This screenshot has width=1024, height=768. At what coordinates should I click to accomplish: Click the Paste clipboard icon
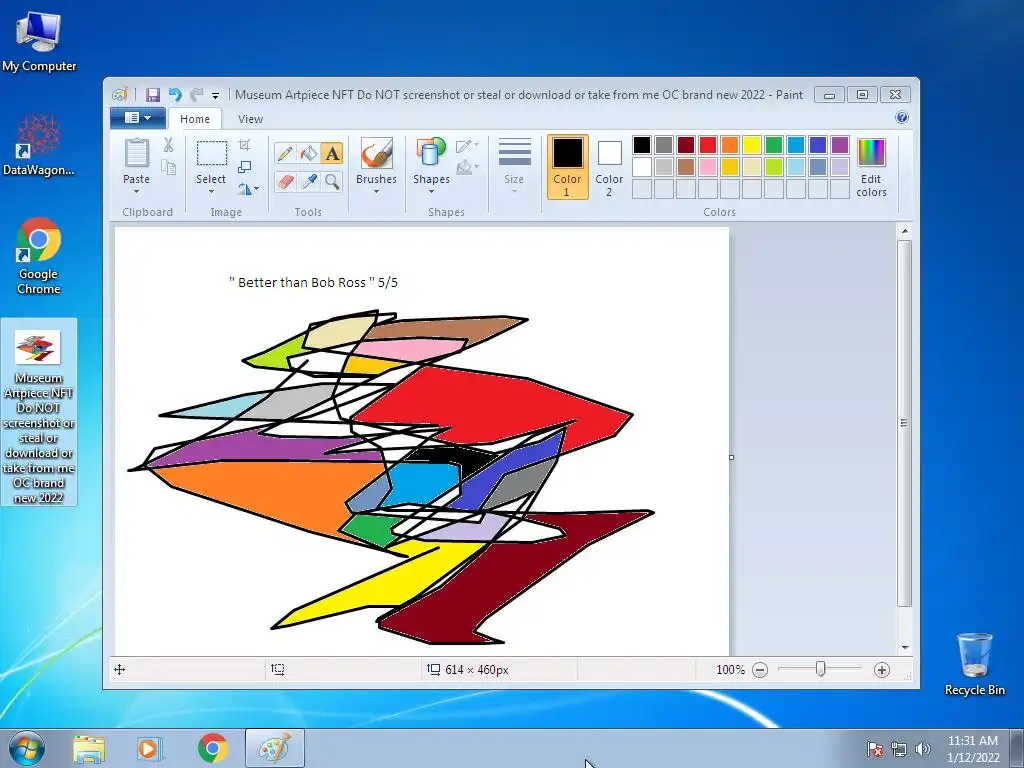click(136, 153)
